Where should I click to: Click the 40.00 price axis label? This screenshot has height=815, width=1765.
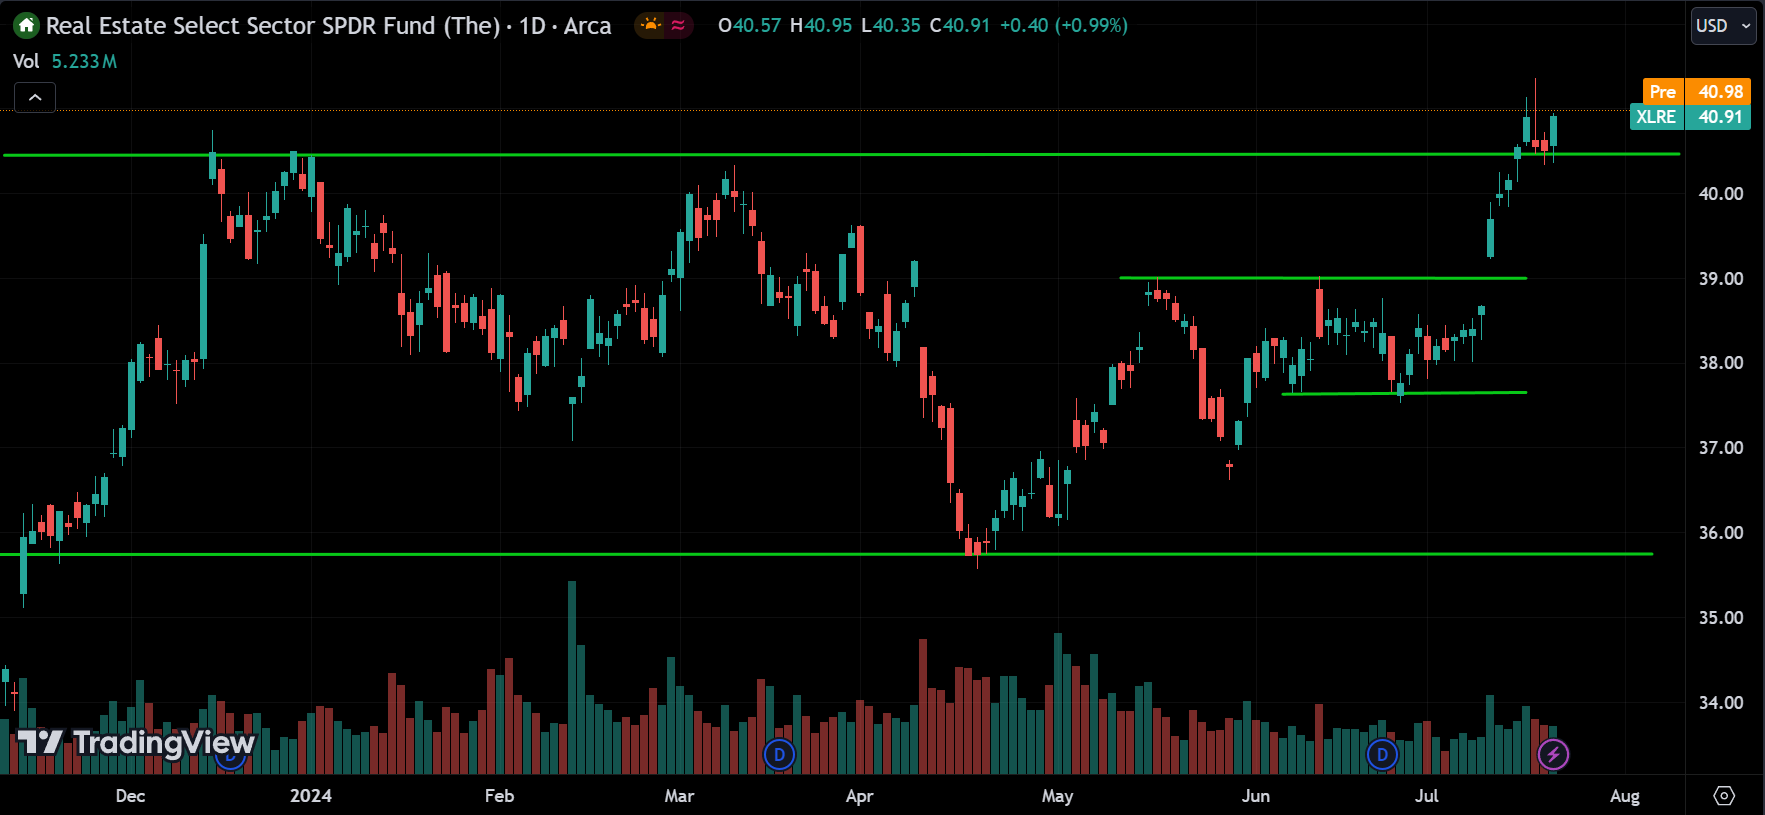[1721, 194]
